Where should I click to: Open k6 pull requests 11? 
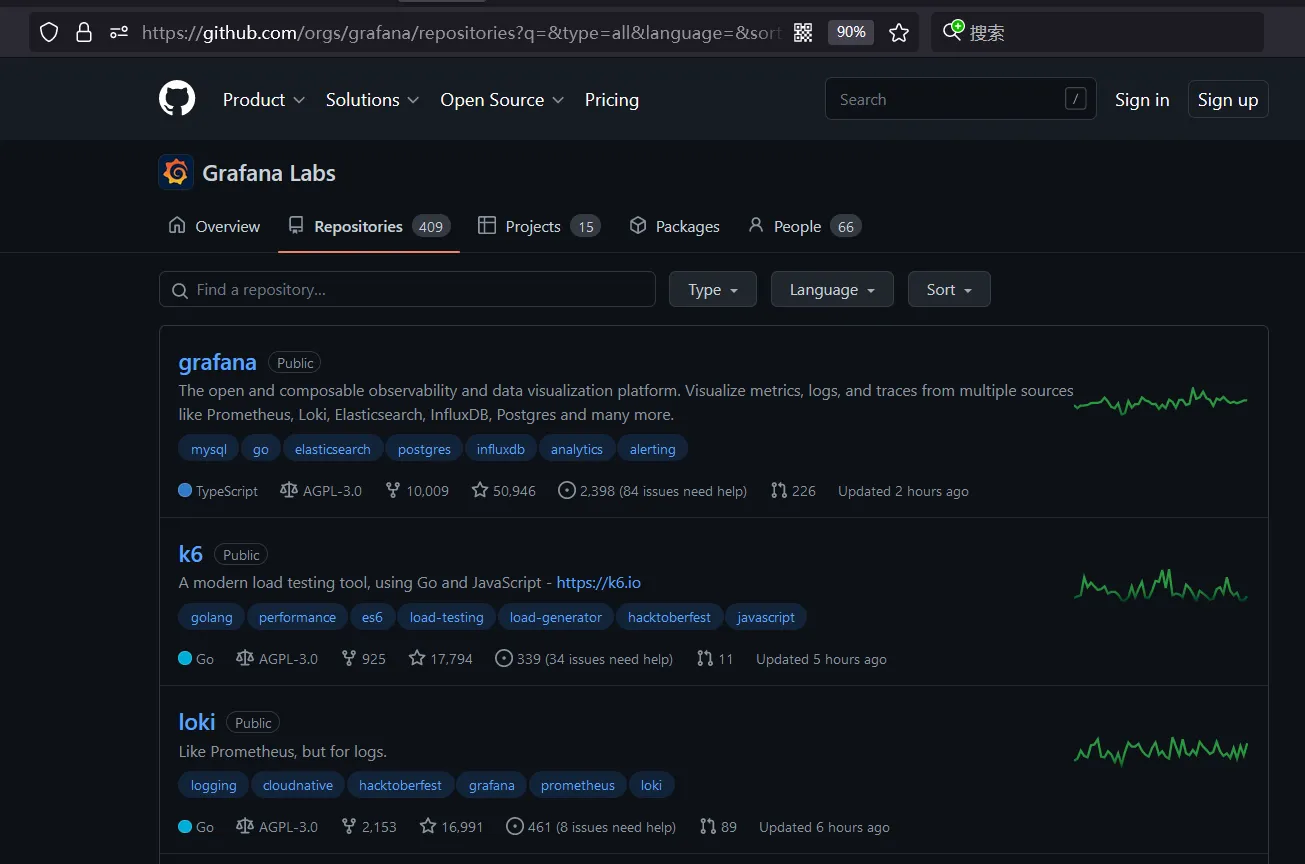point(716,659)
